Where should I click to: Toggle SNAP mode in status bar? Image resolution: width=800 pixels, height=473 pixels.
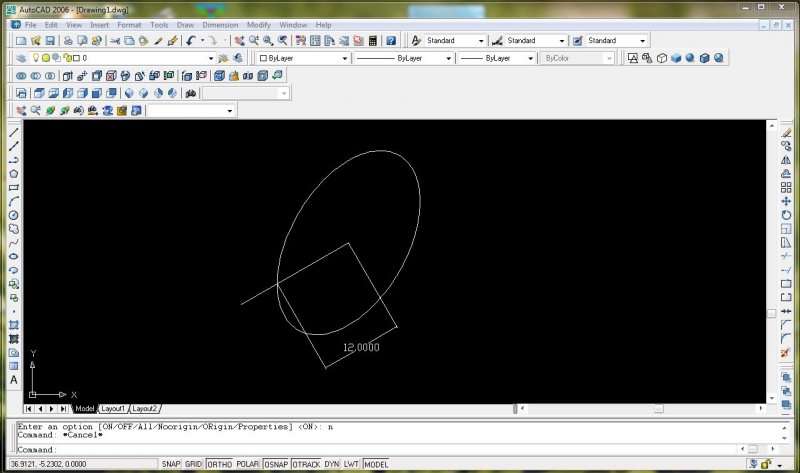pyautogui.click(x=170, y=465)
